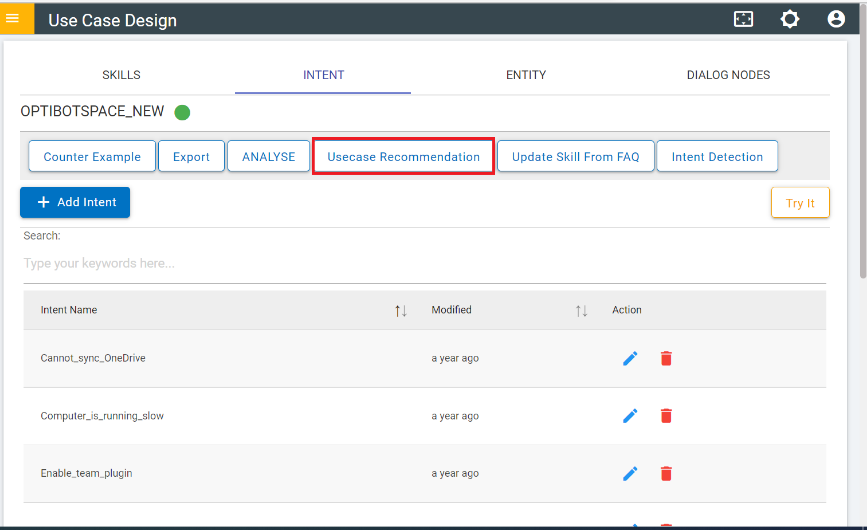The height and width of the screenshot is (530, 867).
Task: Open the hamburger menu in header
Action: coord(13,19)
